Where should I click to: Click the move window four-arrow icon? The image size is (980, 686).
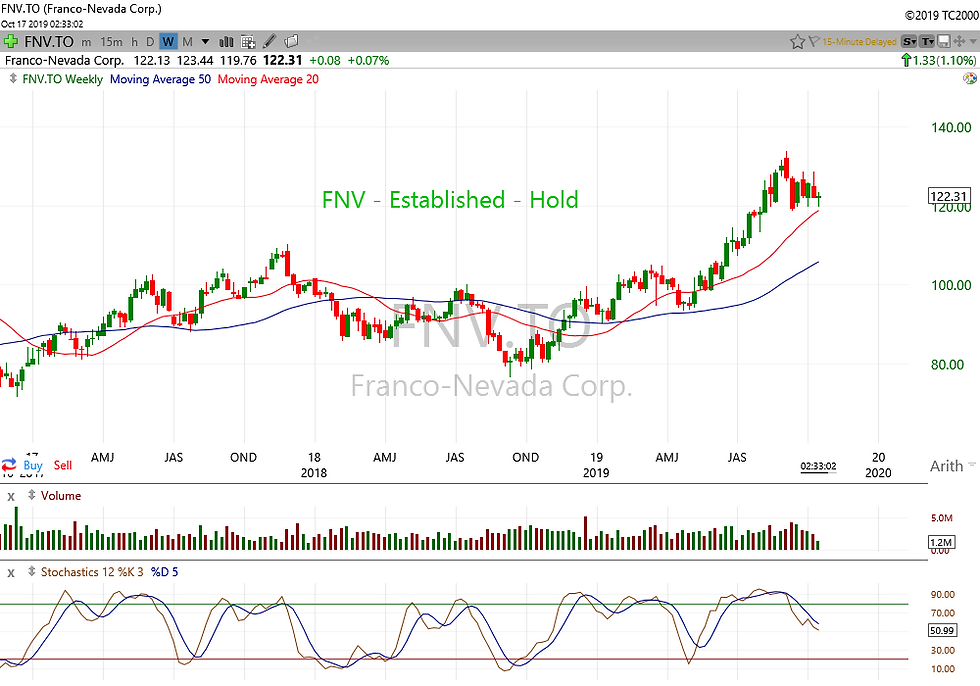pyautogui.click(x=959, y=42)
